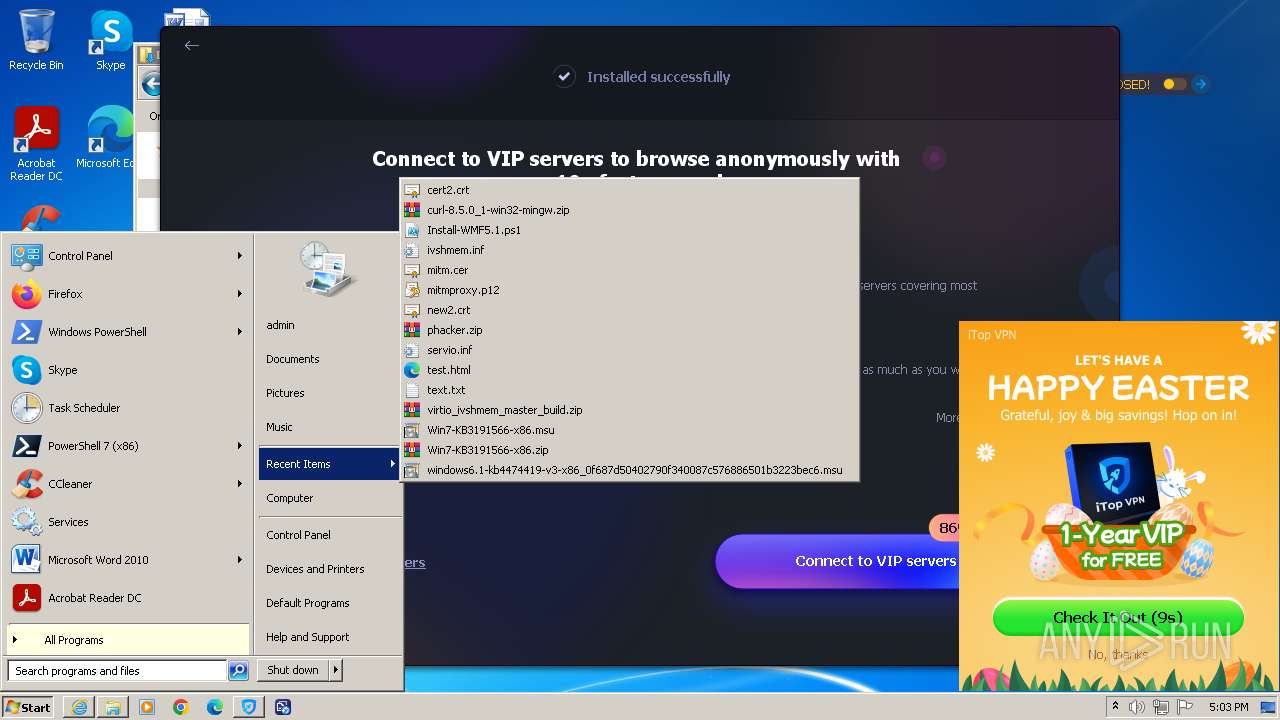Open Recycle Bin on the desktop
The image size is (1280, 720).
click(x=36, y=40)
